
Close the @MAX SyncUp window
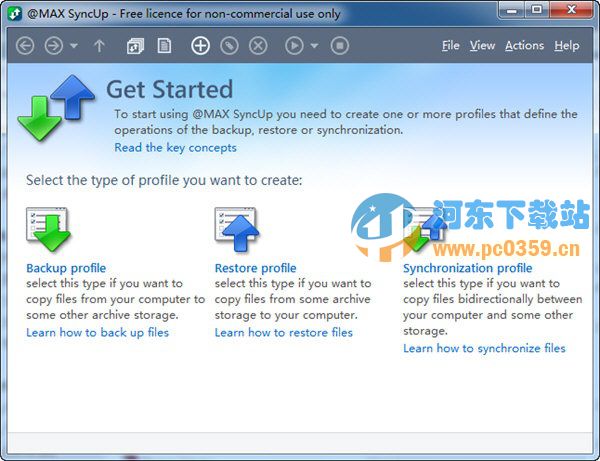point(571,10)
